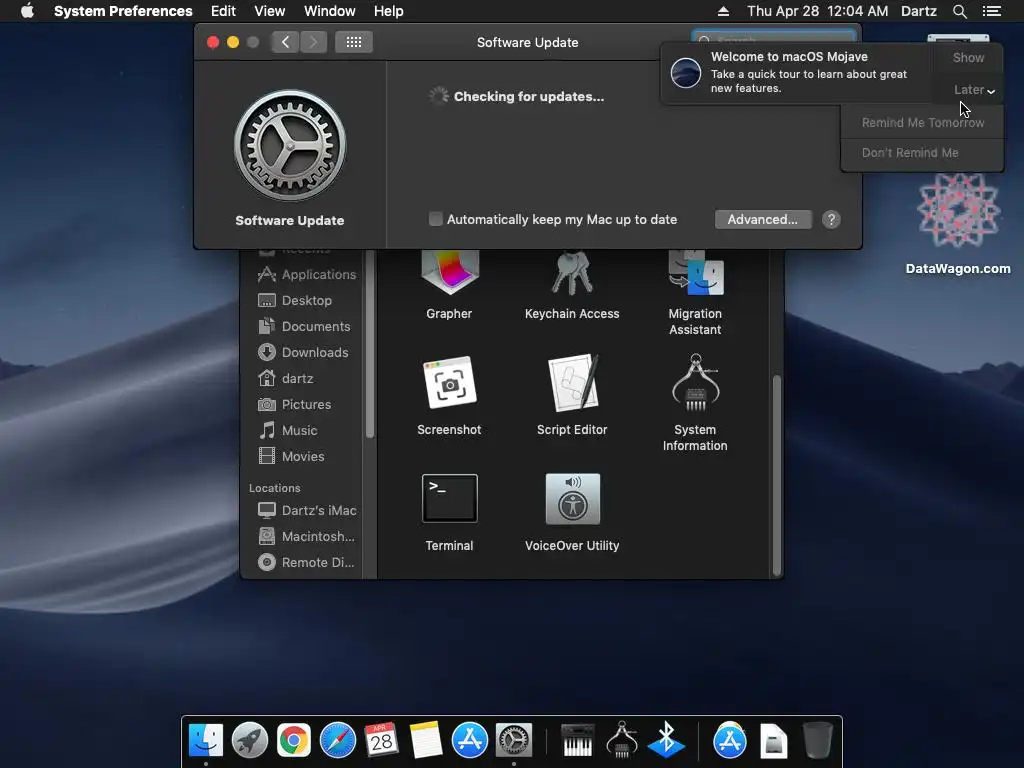
Task: Go back in System Preferences
Action: [x=285, y=42]
